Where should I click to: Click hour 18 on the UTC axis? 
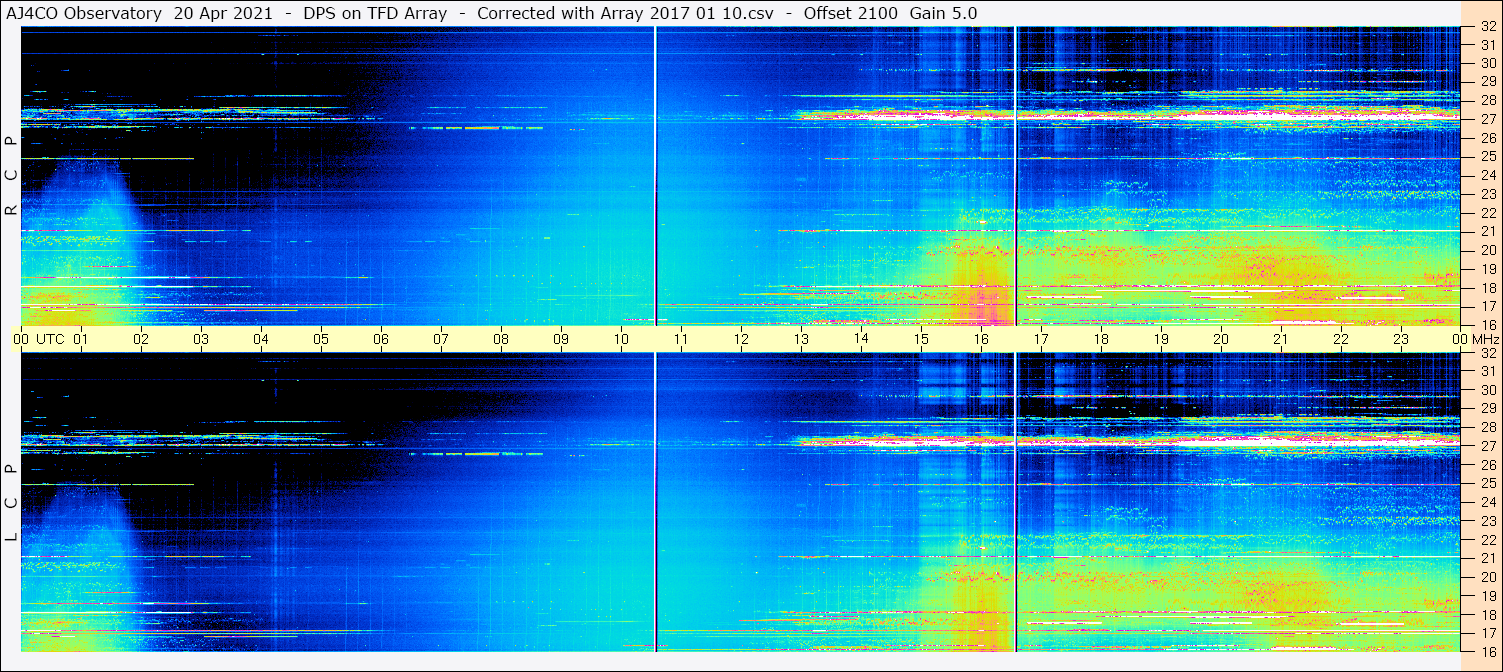pos(1101,339)
